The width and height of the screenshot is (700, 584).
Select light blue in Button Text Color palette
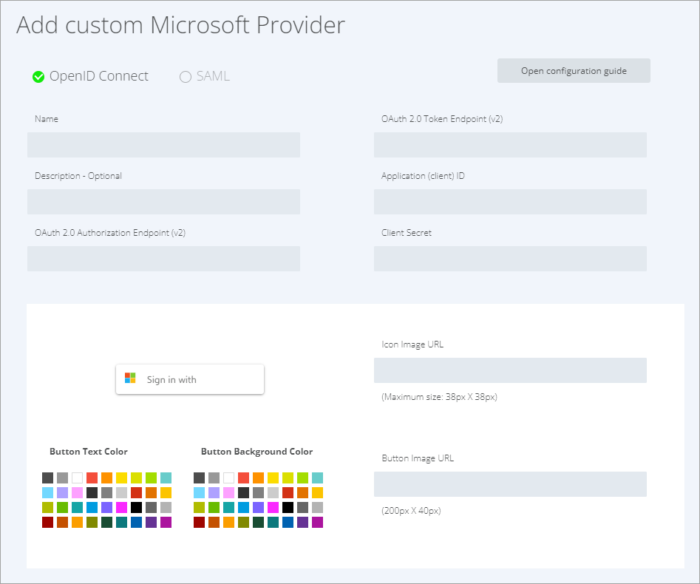pyautogui.click(x=48, y=492)
